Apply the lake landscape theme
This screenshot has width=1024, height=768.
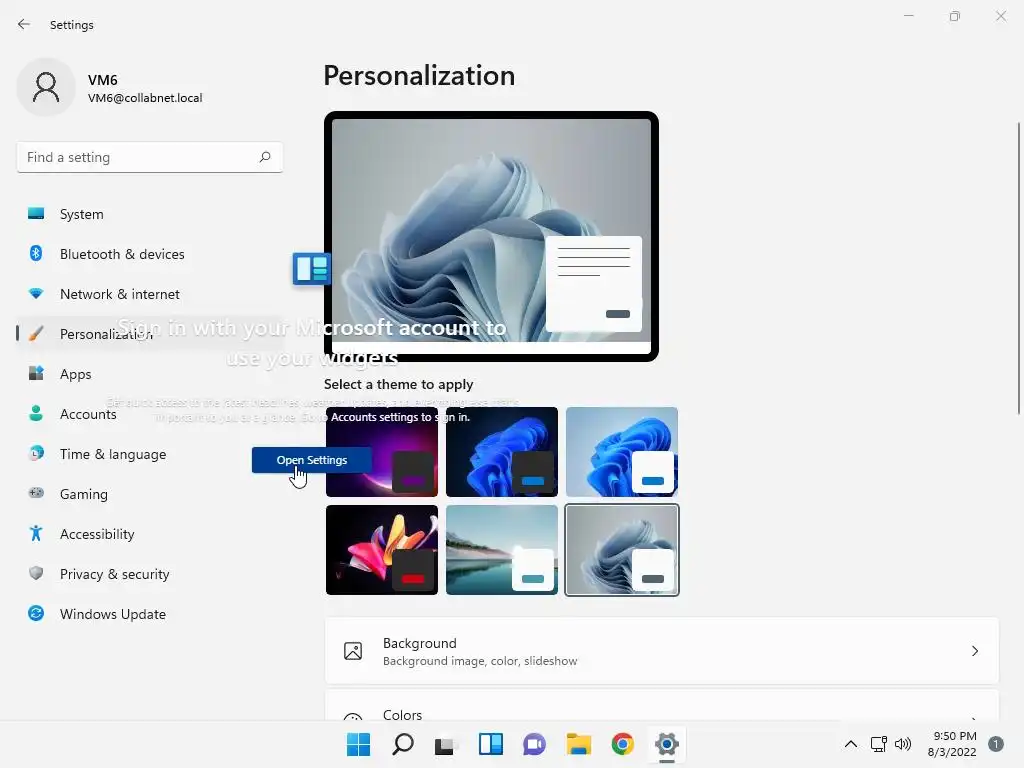(502, 550)
